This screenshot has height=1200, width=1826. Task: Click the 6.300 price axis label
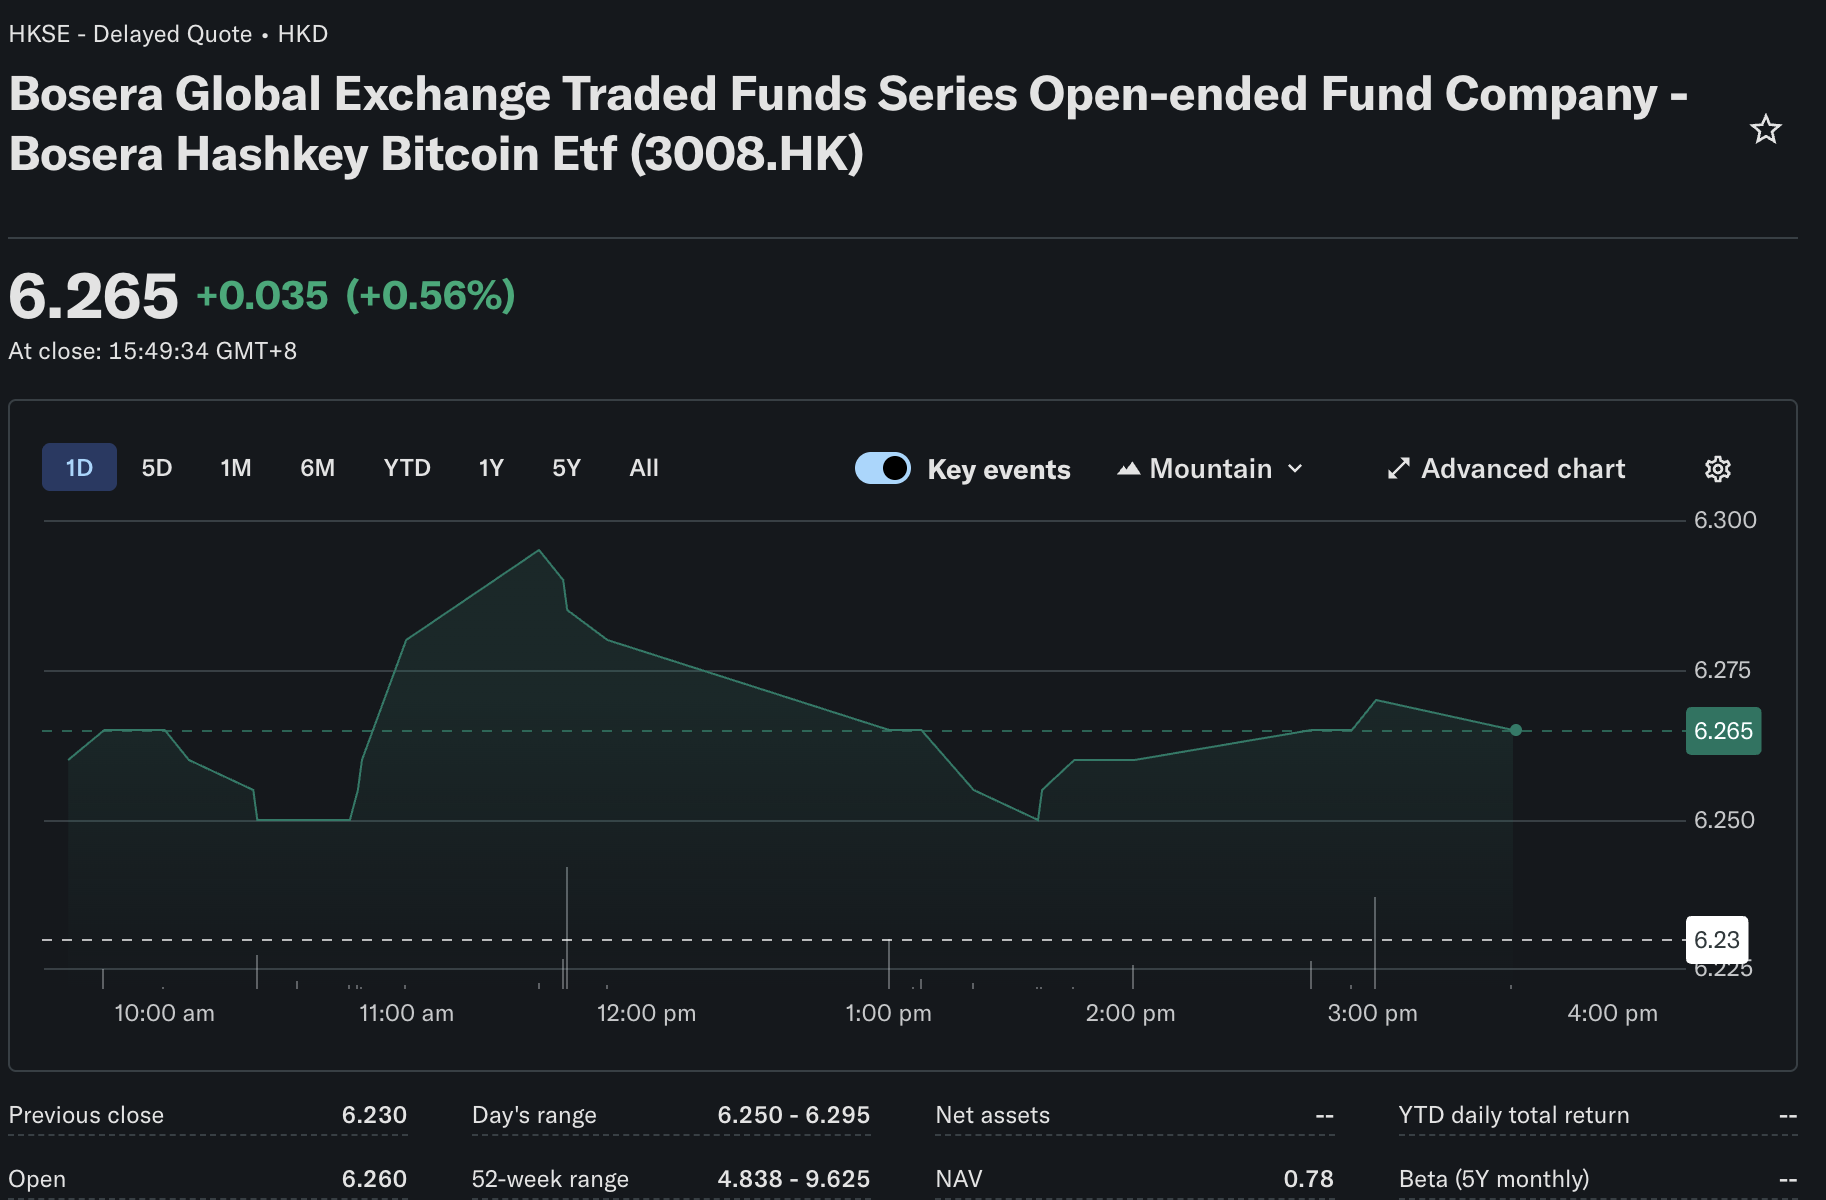1725,520
